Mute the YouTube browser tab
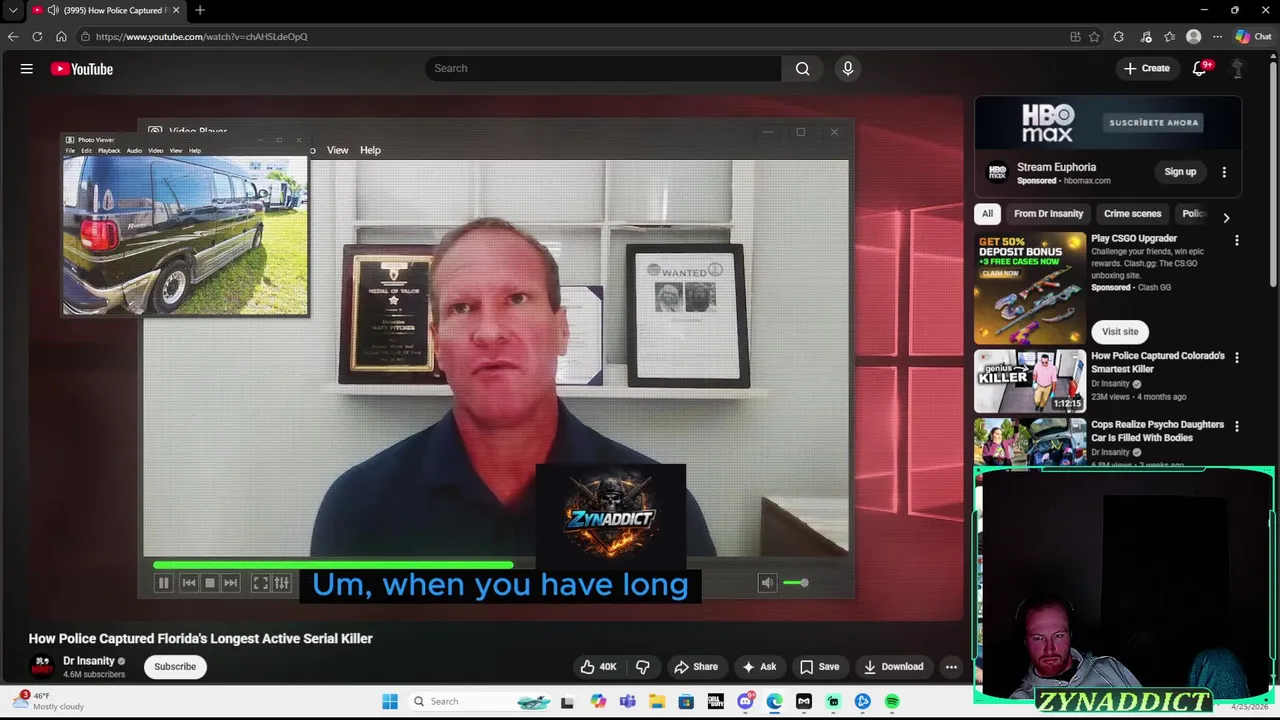 (x=53, y=10)
